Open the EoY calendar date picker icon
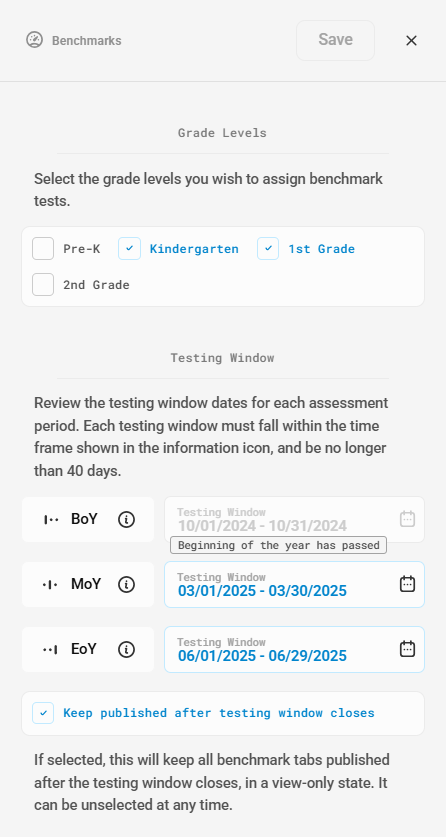 pos(408,649)
